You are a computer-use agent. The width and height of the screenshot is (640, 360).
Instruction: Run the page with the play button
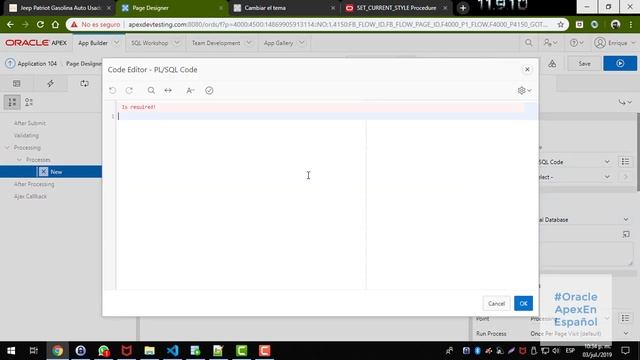[620, 64]
